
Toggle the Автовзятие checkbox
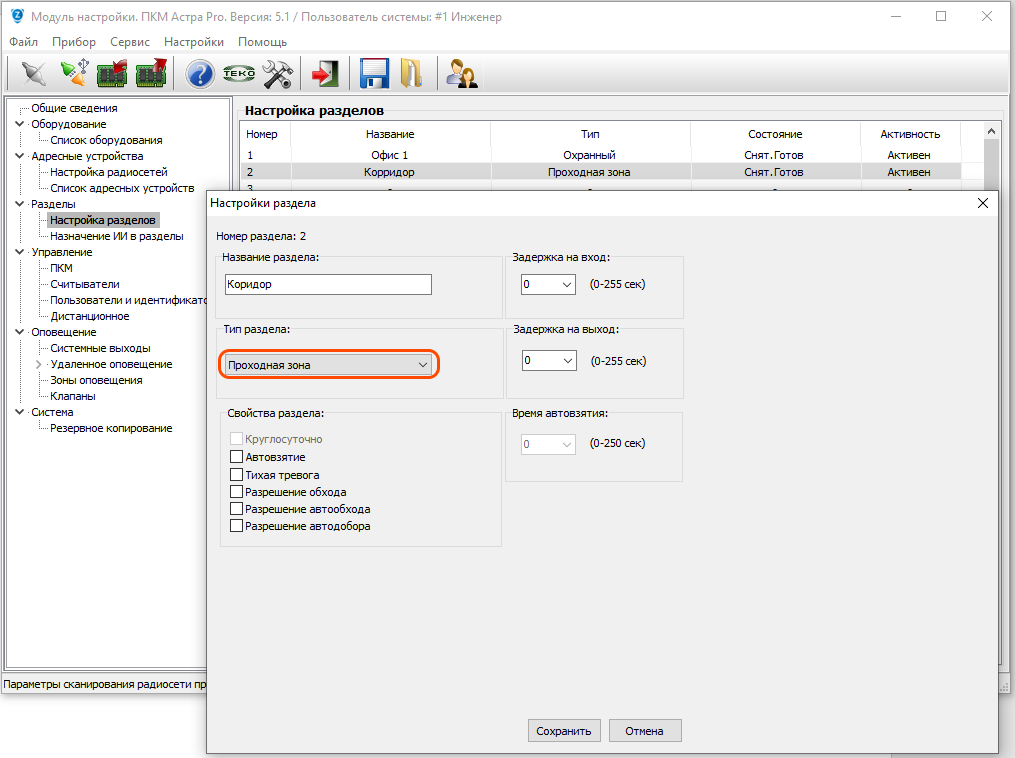pos(236,457)
